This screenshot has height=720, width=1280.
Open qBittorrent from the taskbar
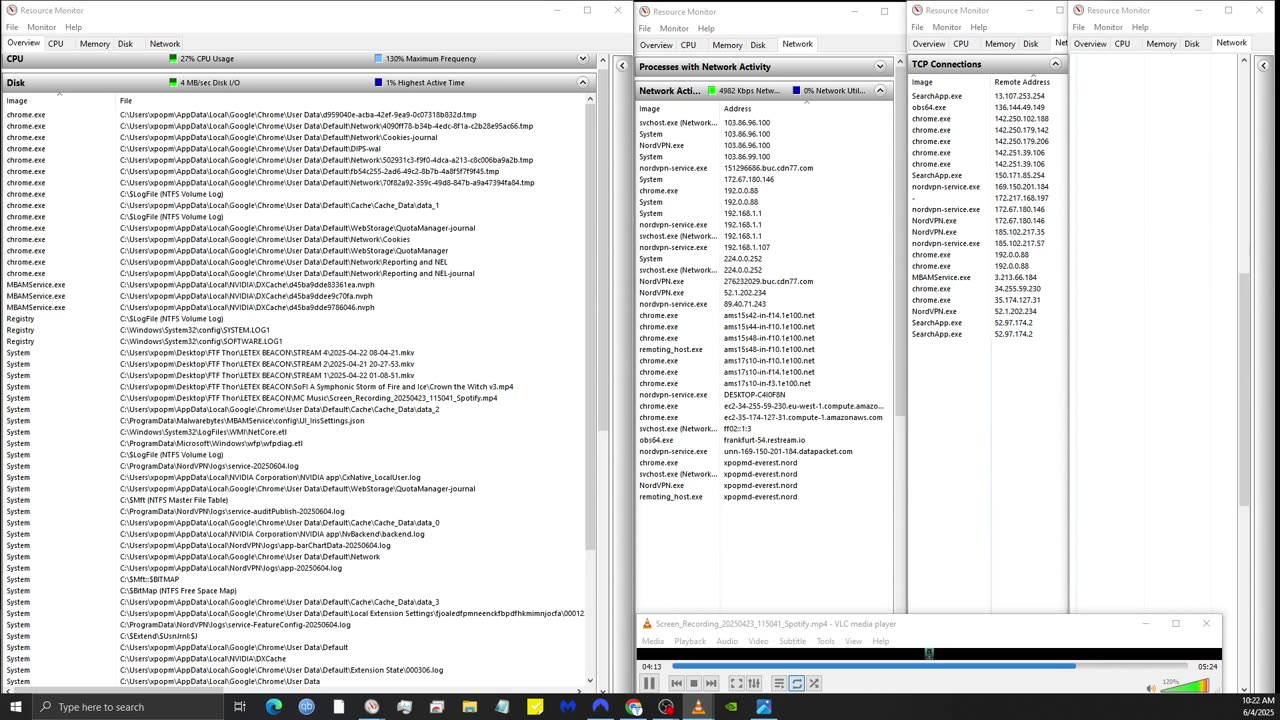306,707
